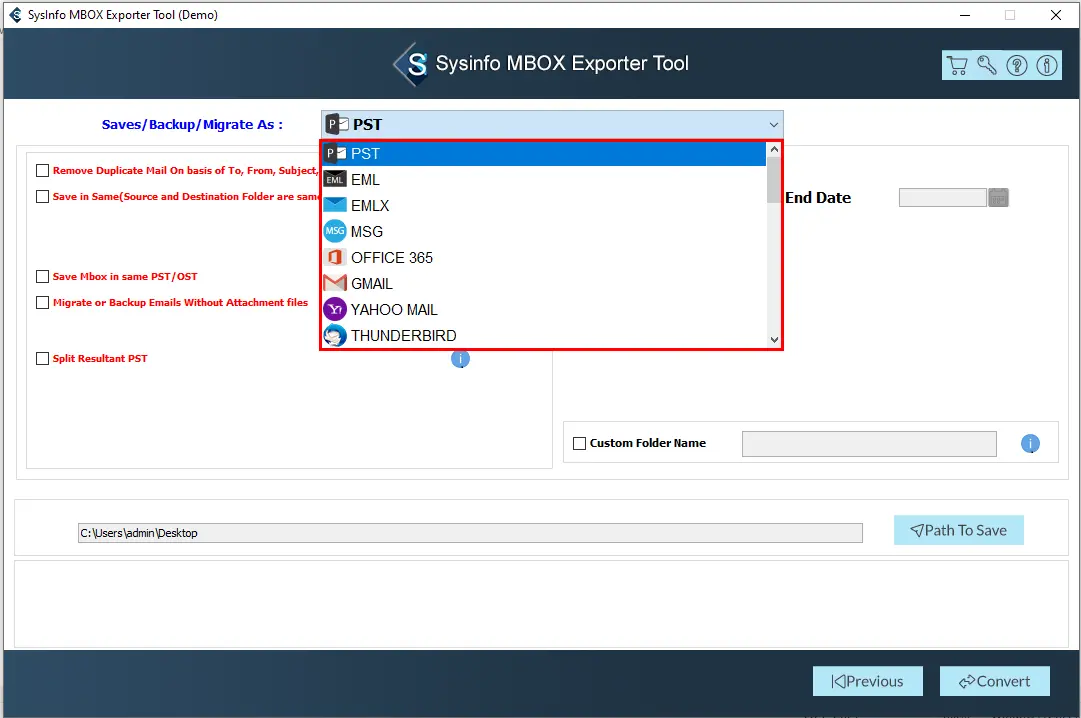
Task: Click the Sysinfo S logo in header
Action: (x=412, y=64)
